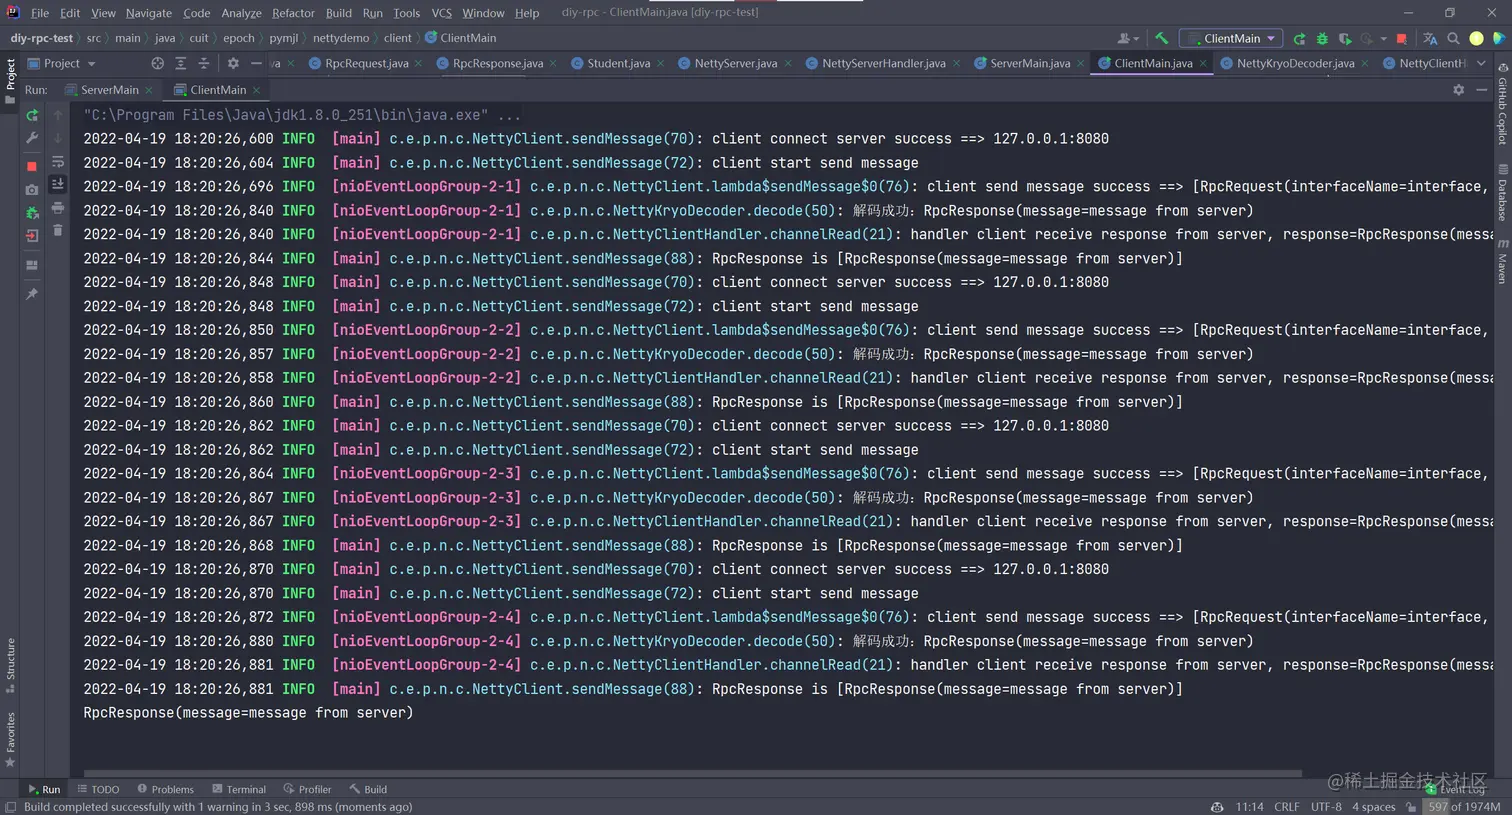The height and width of the screenshot is (815, 1512).
Task: Open run configuration wrench in Run panel
Action: point(32,138)
